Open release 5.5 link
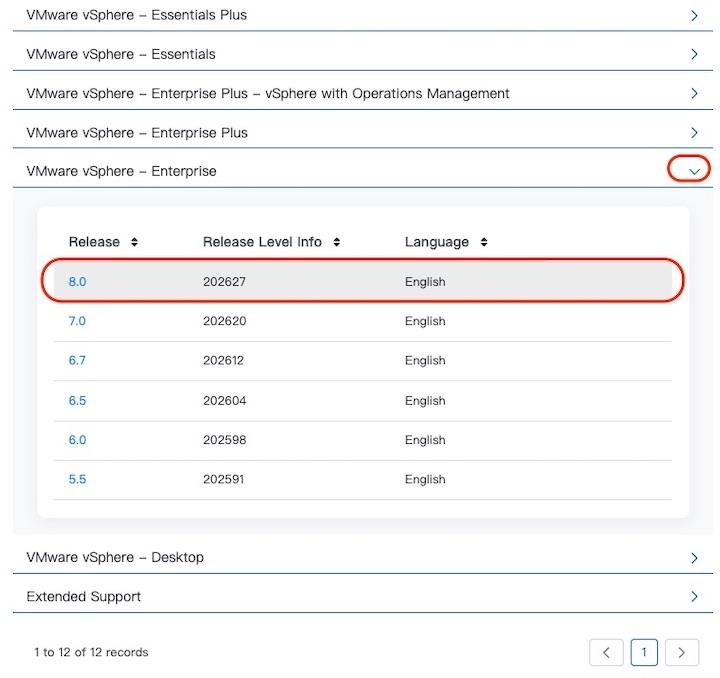The height and width of the screenshot is (678, 720). (77, 479)
